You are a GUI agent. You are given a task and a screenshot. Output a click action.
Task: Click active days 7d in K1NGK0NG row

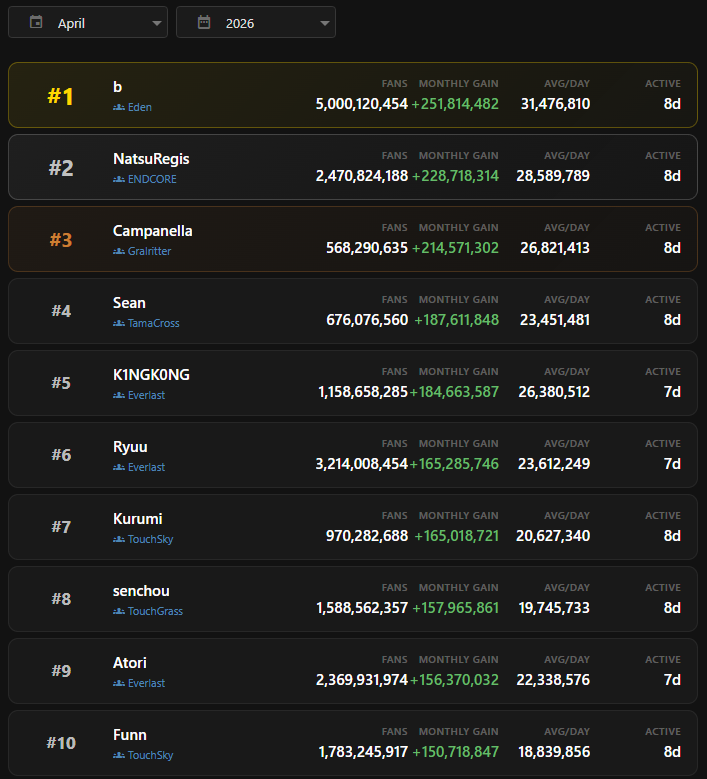pos(672,392)
